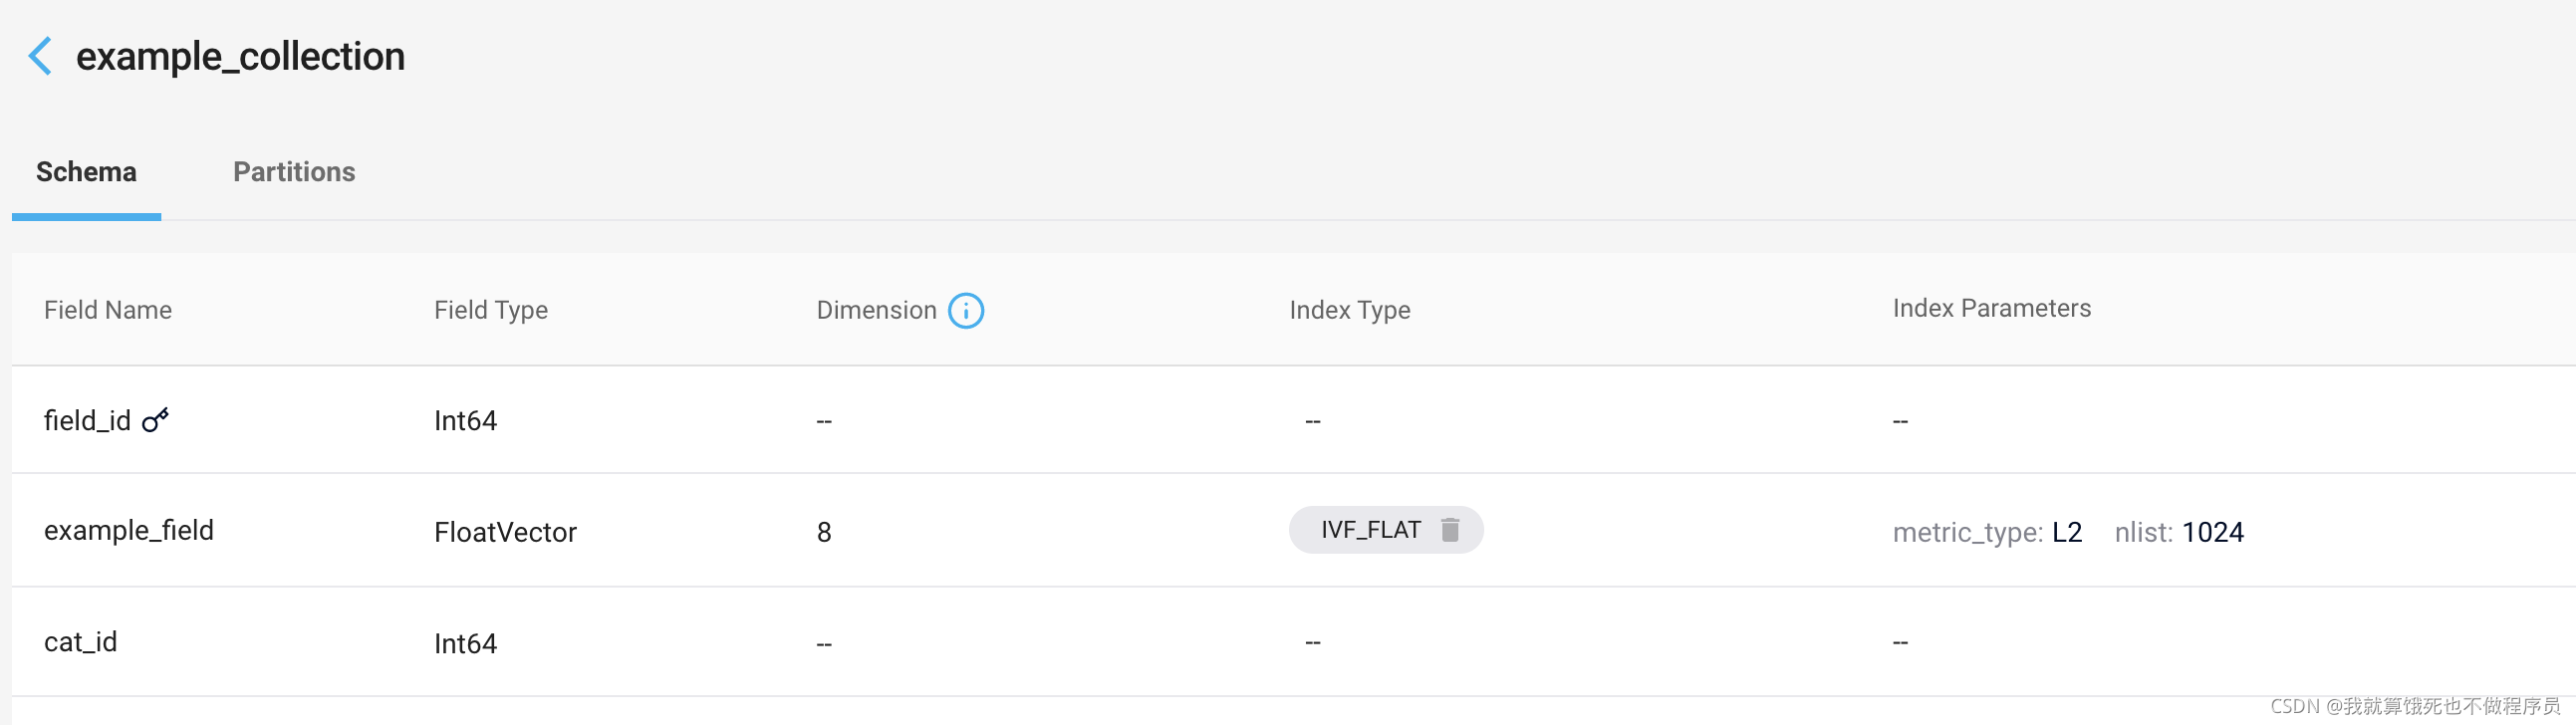This screenshot has height=725, width=2576.
Task: Switch to the Partitions tab
Action: (294, 172)
